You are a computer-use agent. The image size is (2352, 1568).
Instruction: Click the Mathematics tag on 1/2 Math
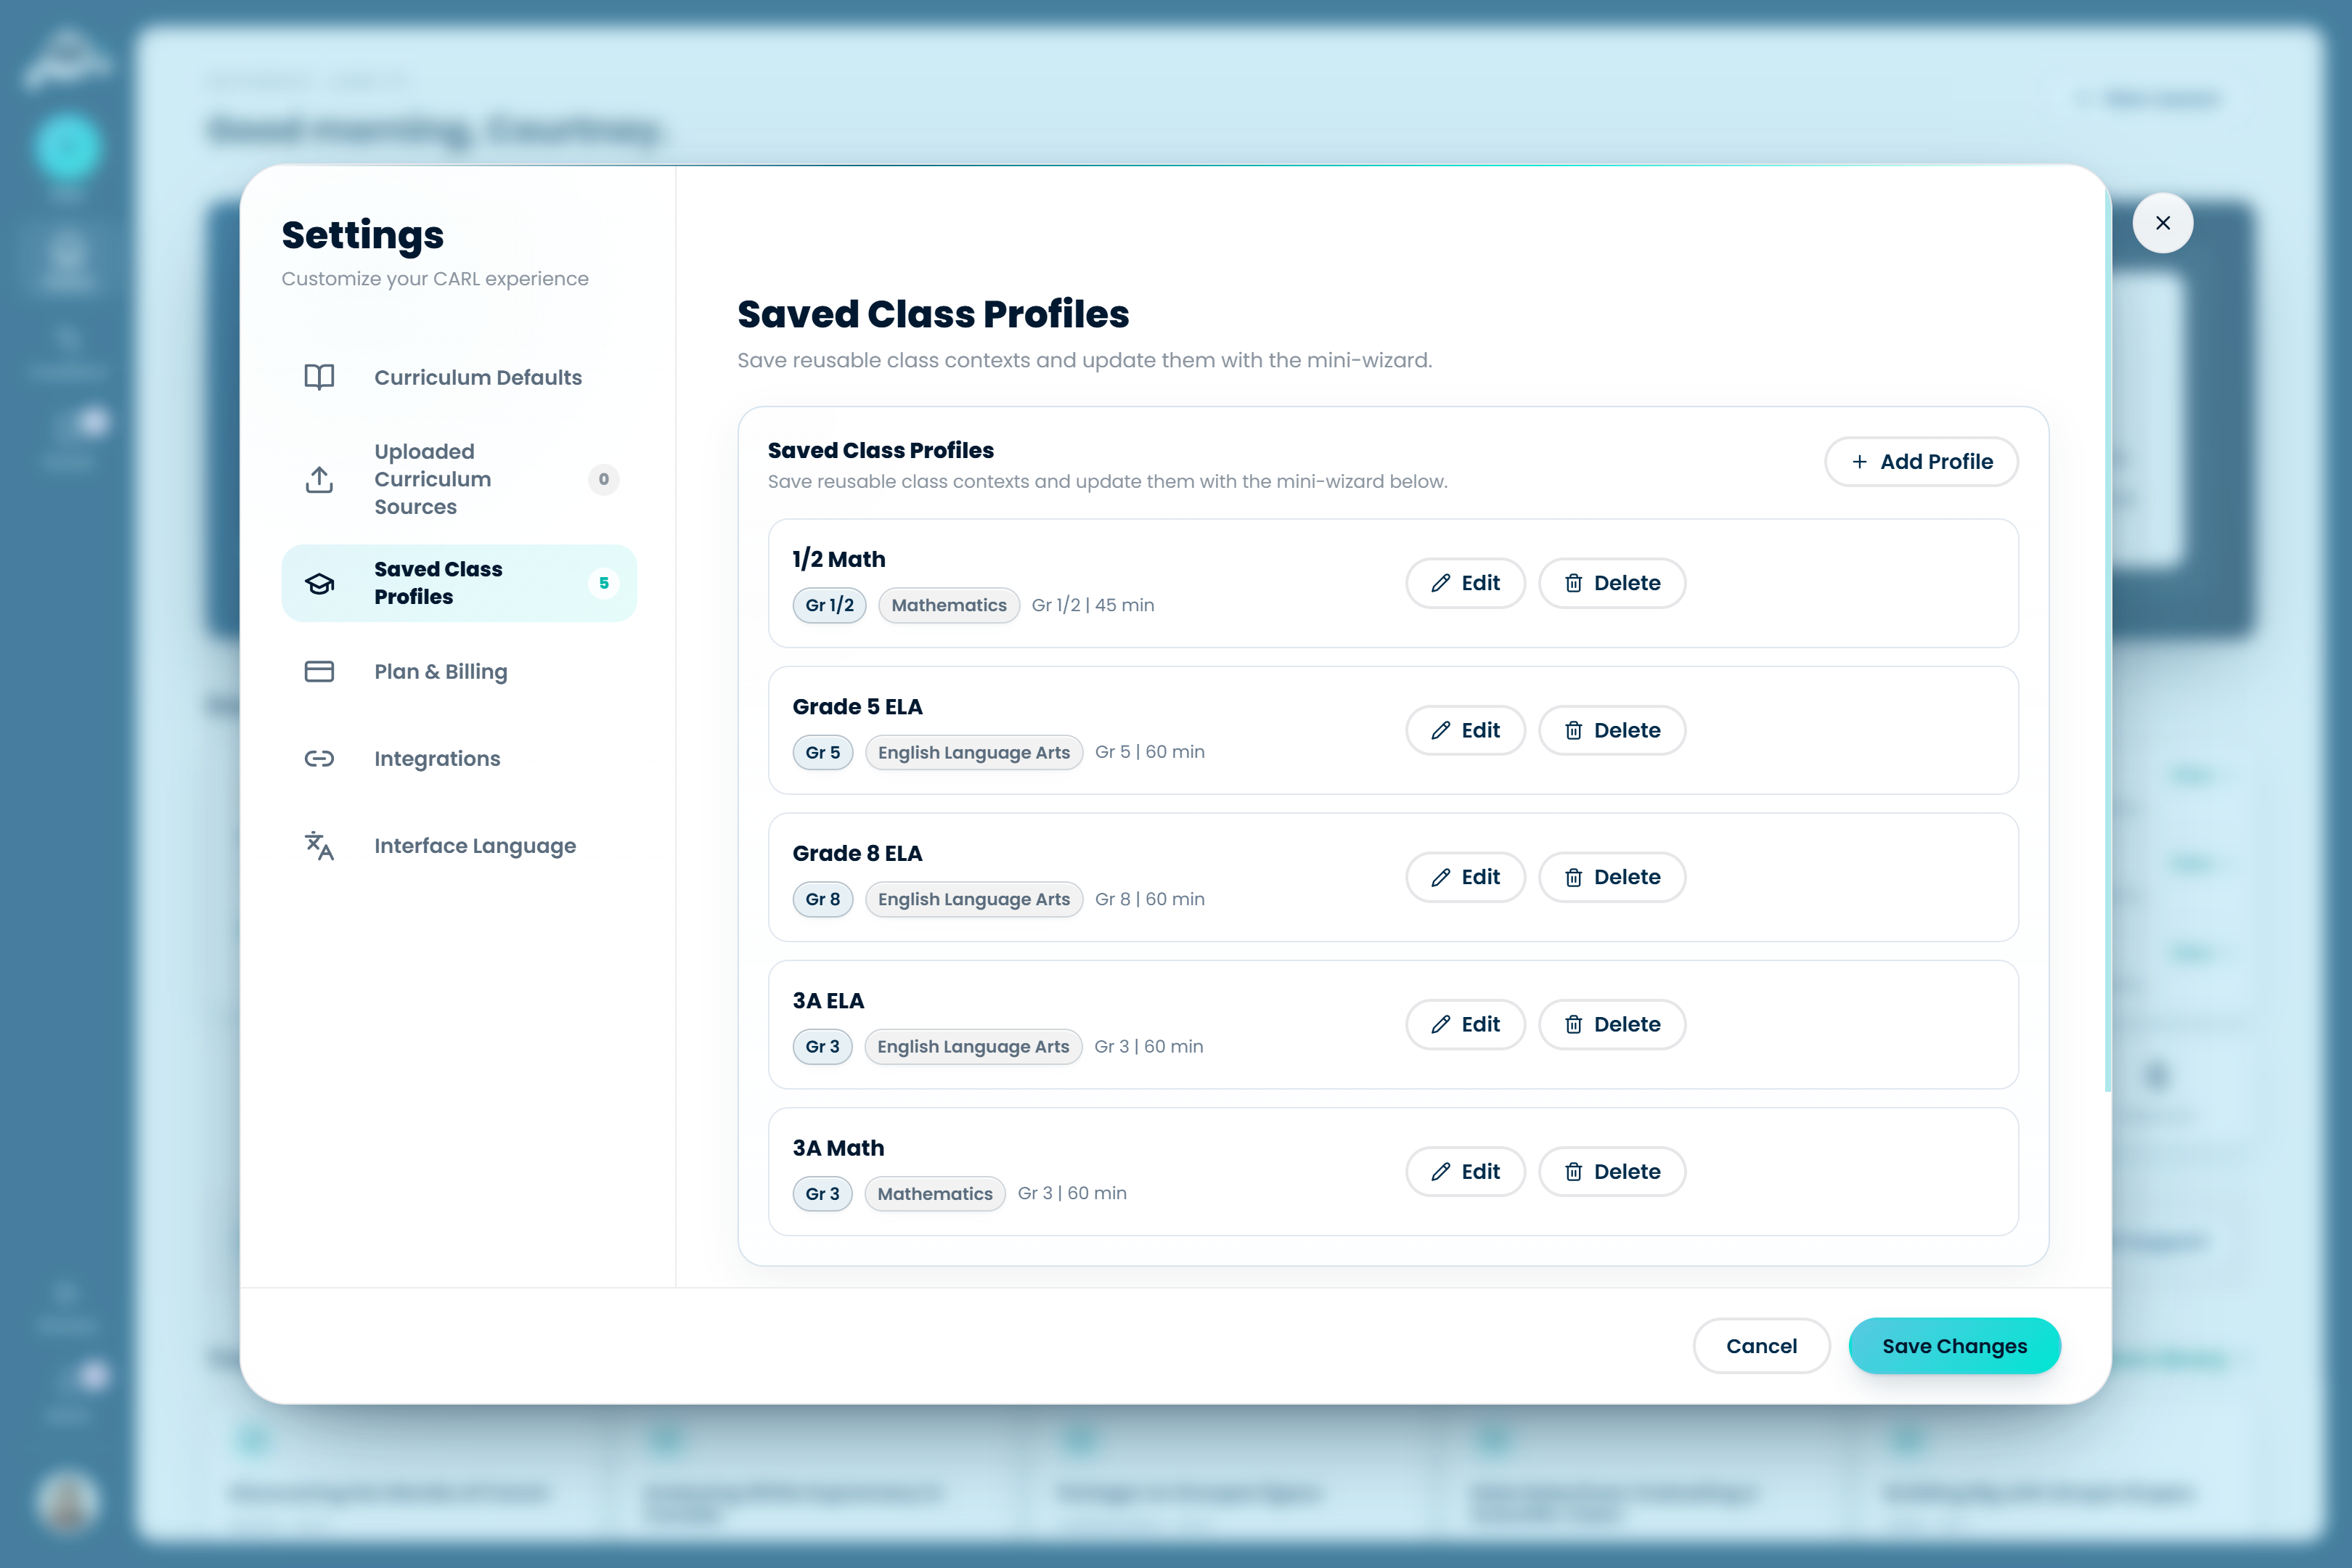tap(949, 605)
